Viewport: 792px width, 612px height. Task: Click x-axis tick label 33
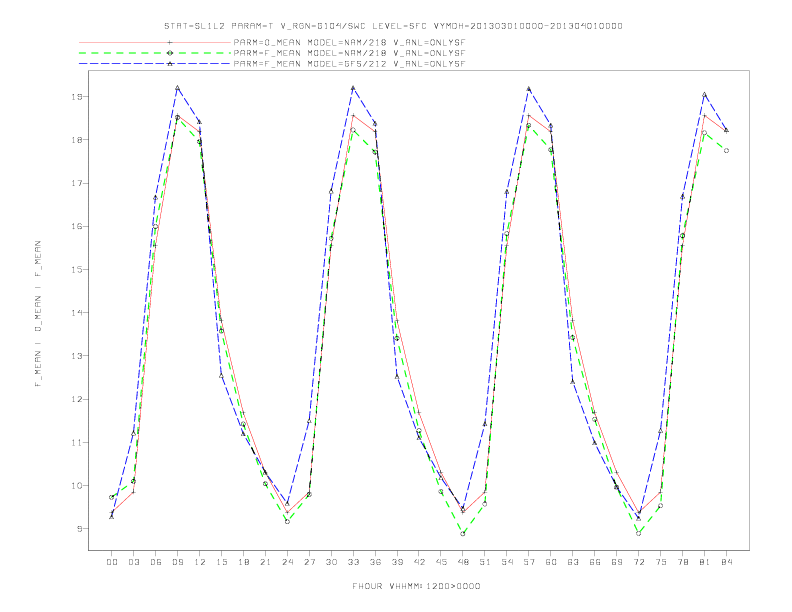(x=353, y=562)
